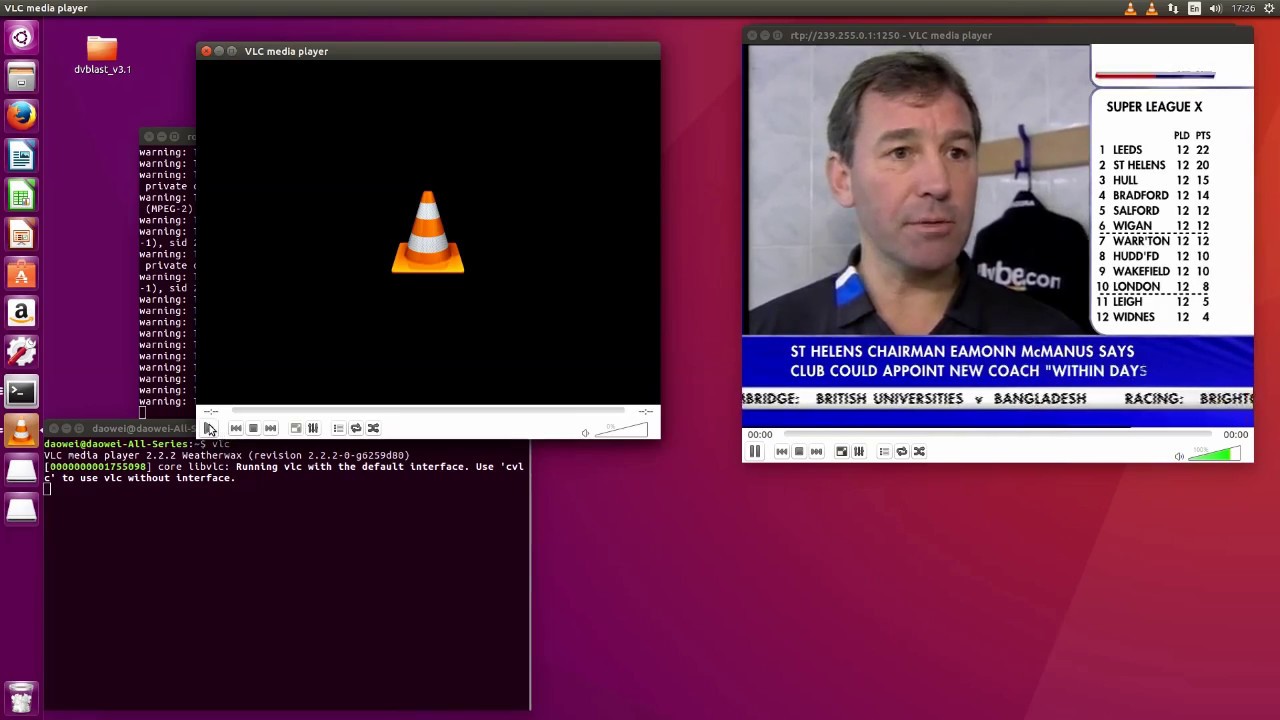Open extended settings in idle VLC window
The height and width of the screenshot is (720, 1280).
313,428
